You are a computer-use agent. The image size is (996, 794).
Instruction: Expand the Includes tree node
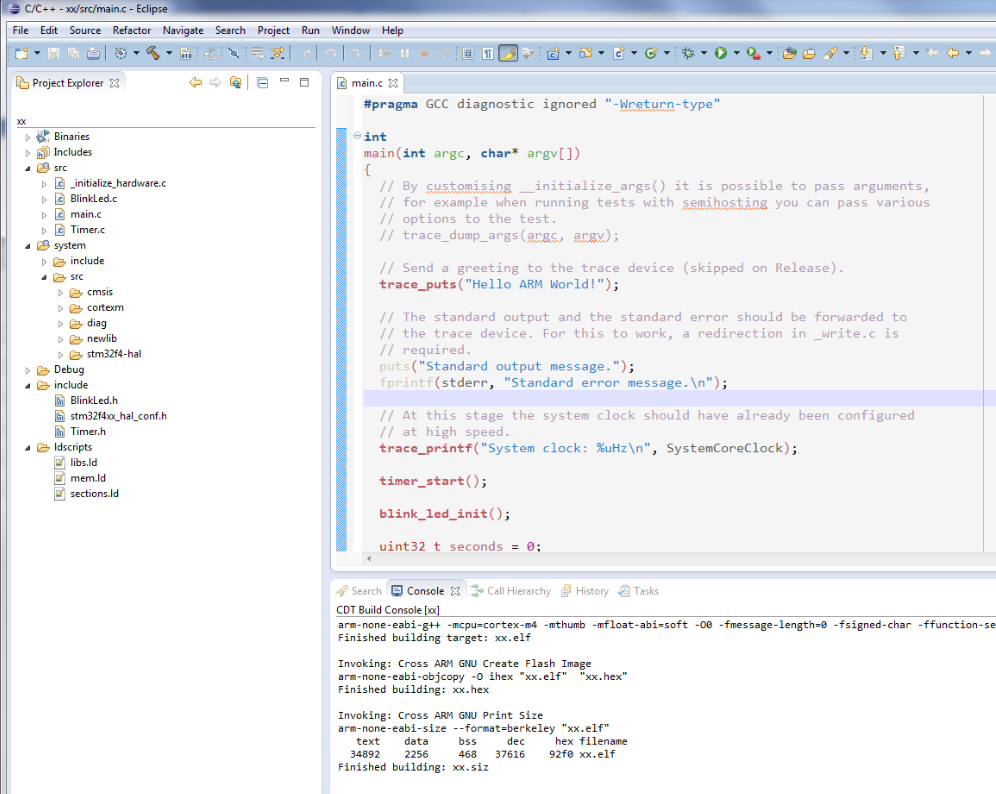point(27,152)
